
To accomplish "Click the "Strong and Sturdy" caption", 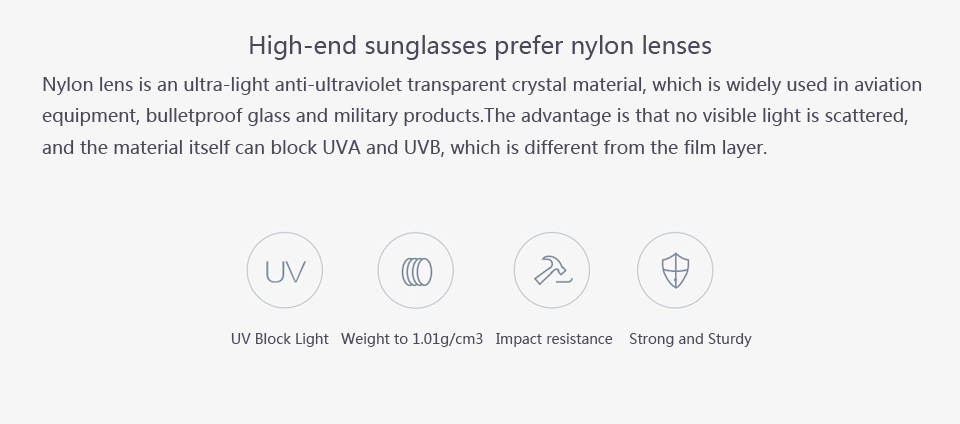I will pyautogui.click(x=690, y=339).
